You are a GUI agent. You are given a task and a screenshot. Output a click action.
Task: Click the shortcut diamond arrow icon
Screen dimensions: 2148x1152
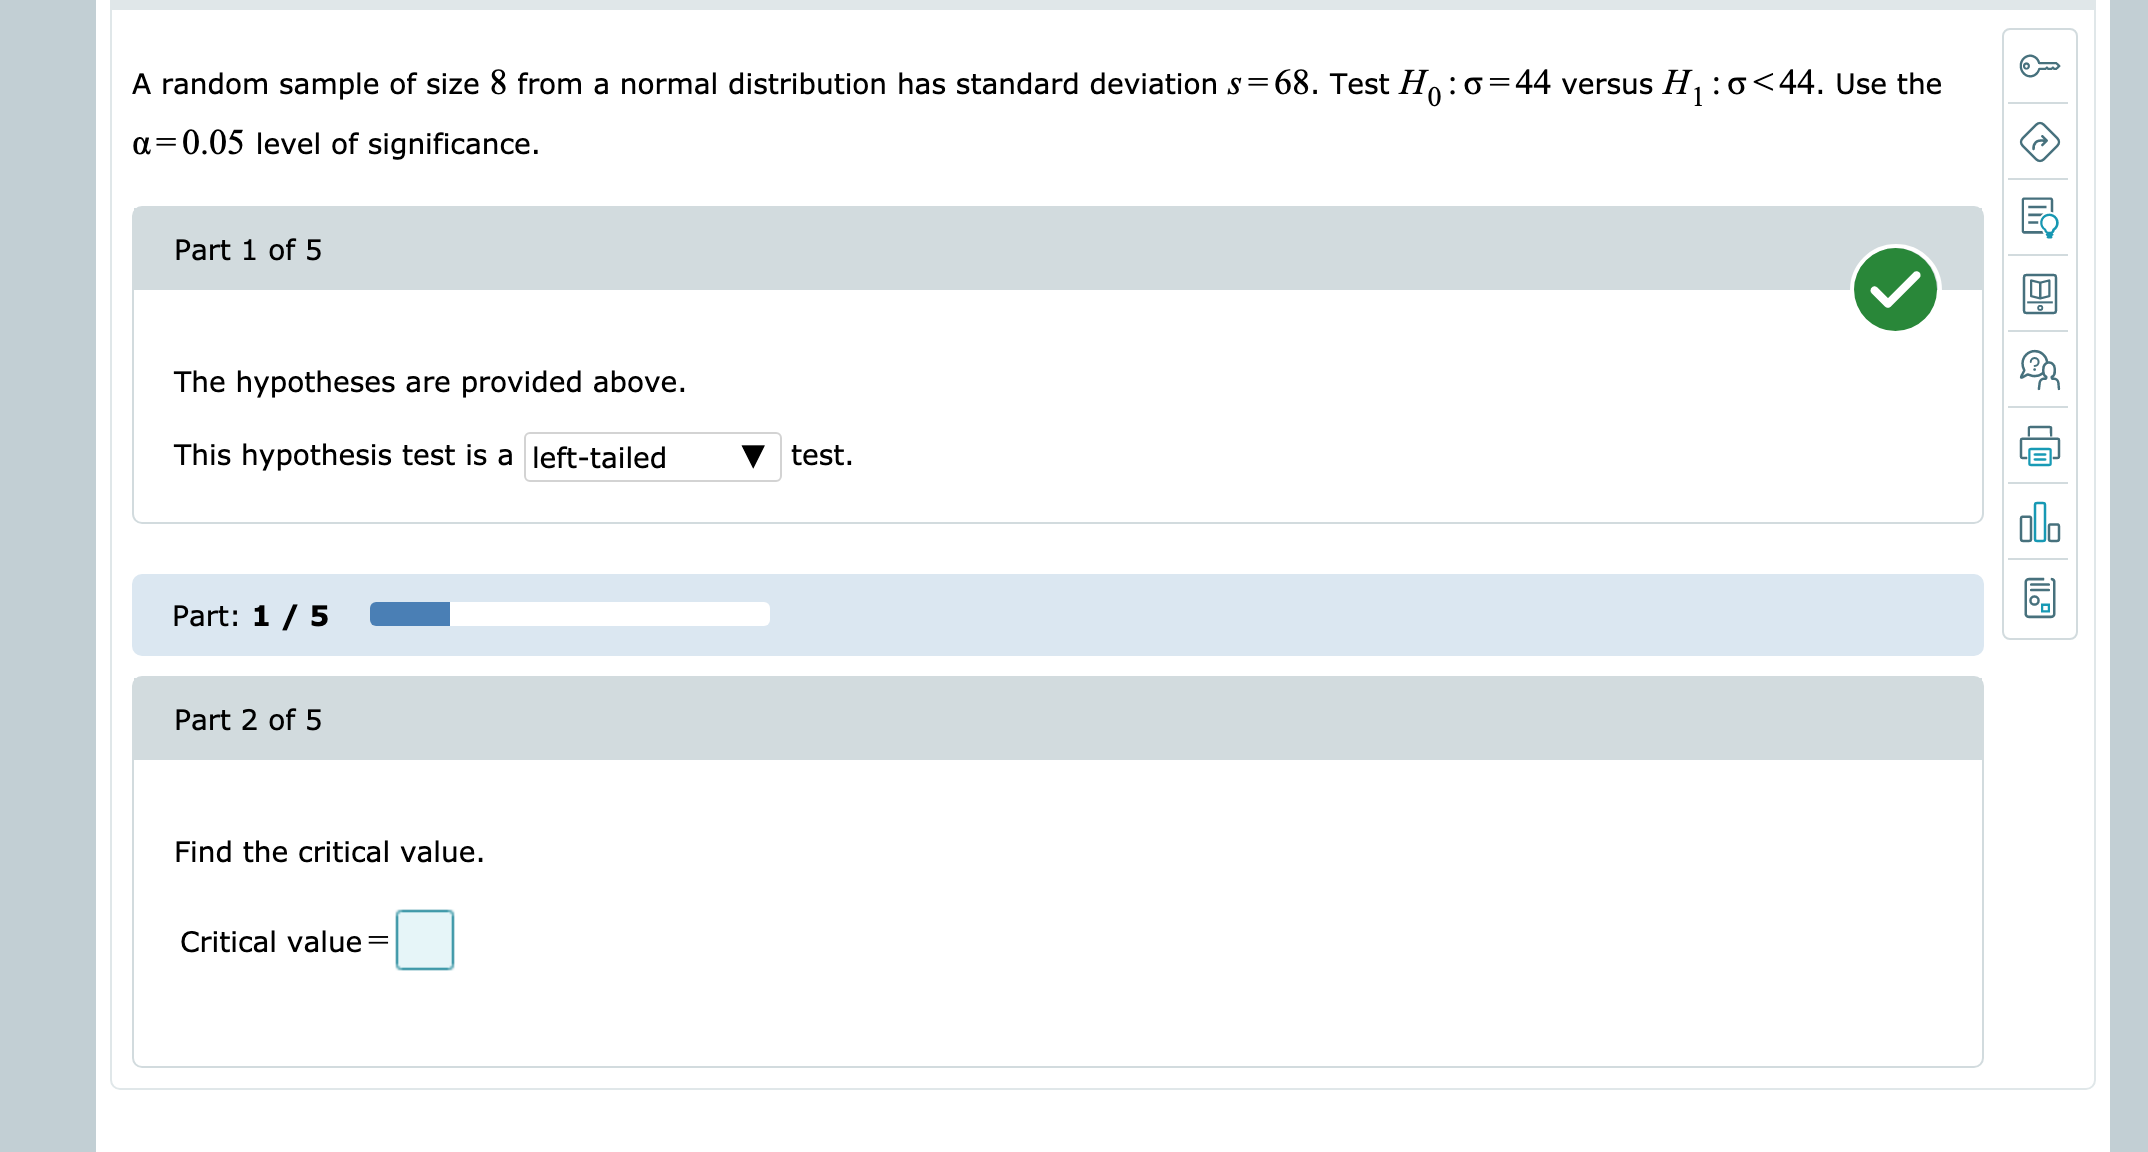2038,142
